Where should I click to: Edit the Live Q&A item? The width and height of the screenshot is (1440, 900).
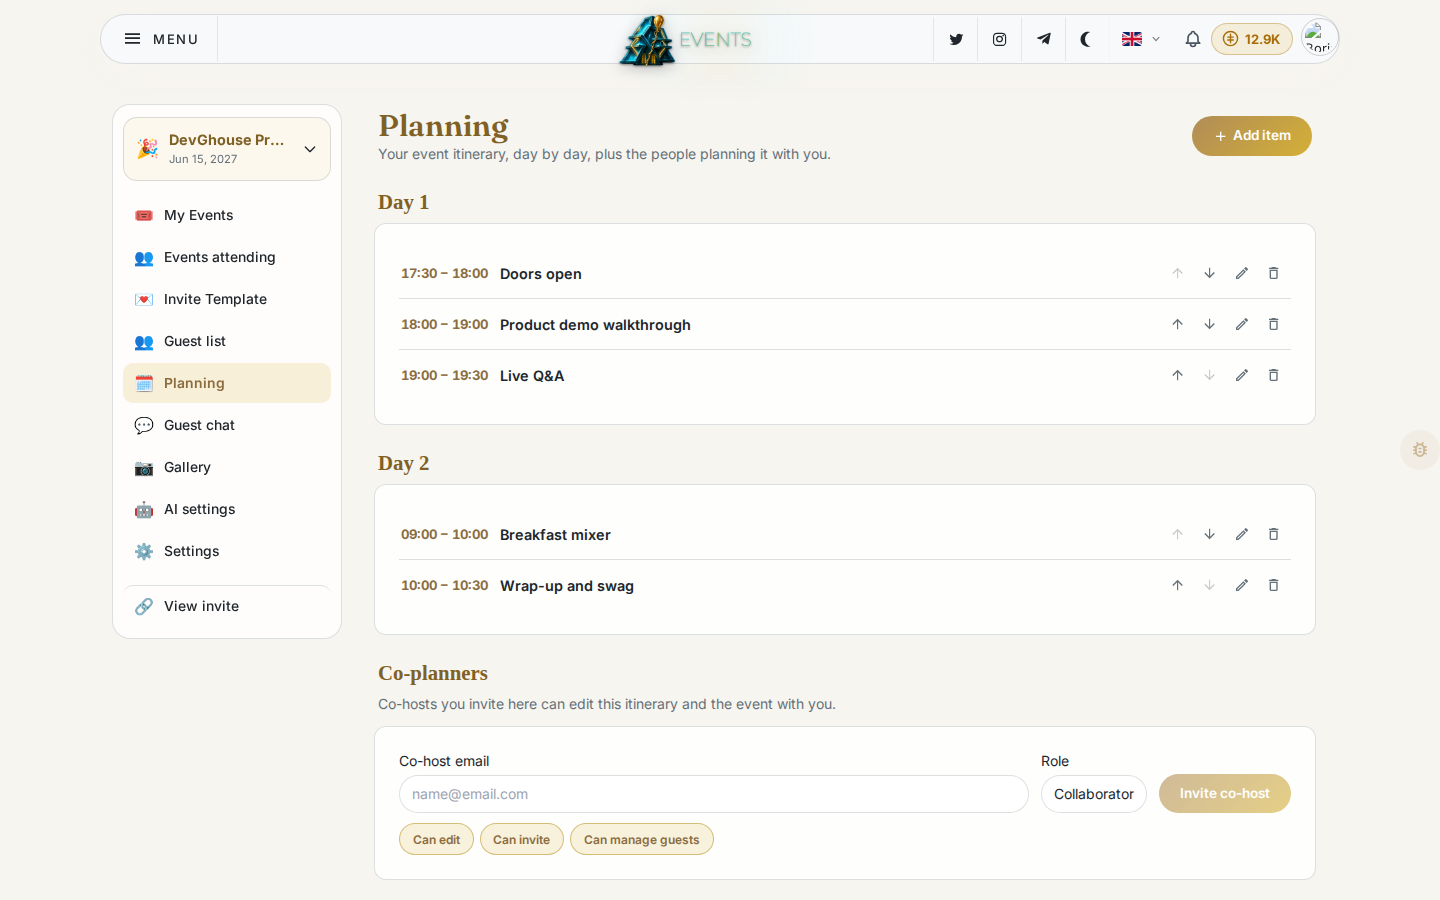click(1241, 375)
